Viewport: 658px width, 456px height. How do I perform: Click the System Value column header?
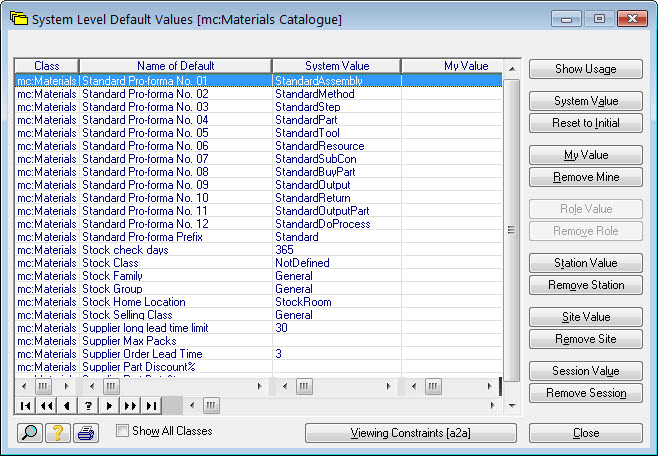coord(336,66)
